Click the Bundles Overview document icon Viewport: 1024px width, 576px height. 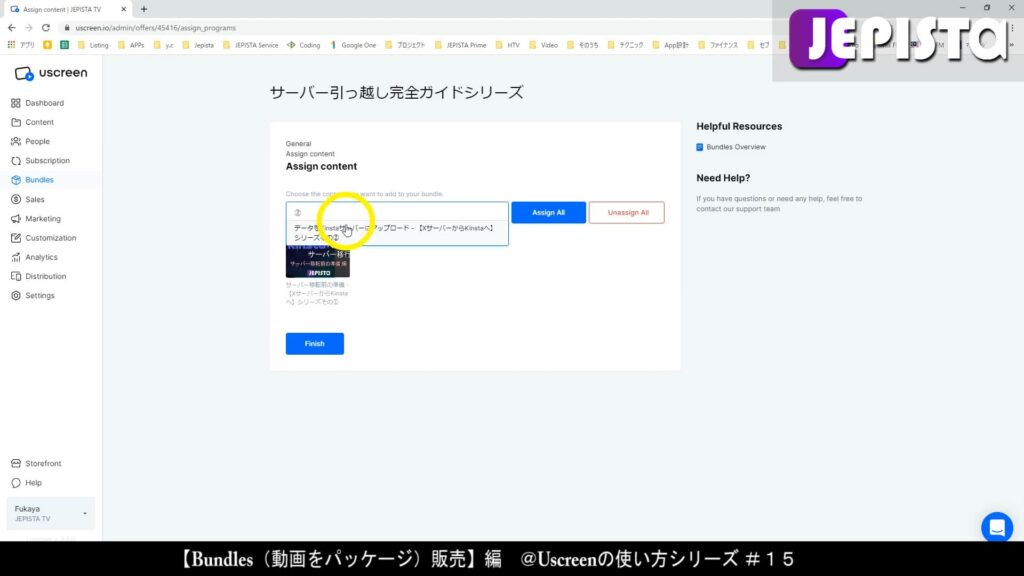(x=699, y=147)
